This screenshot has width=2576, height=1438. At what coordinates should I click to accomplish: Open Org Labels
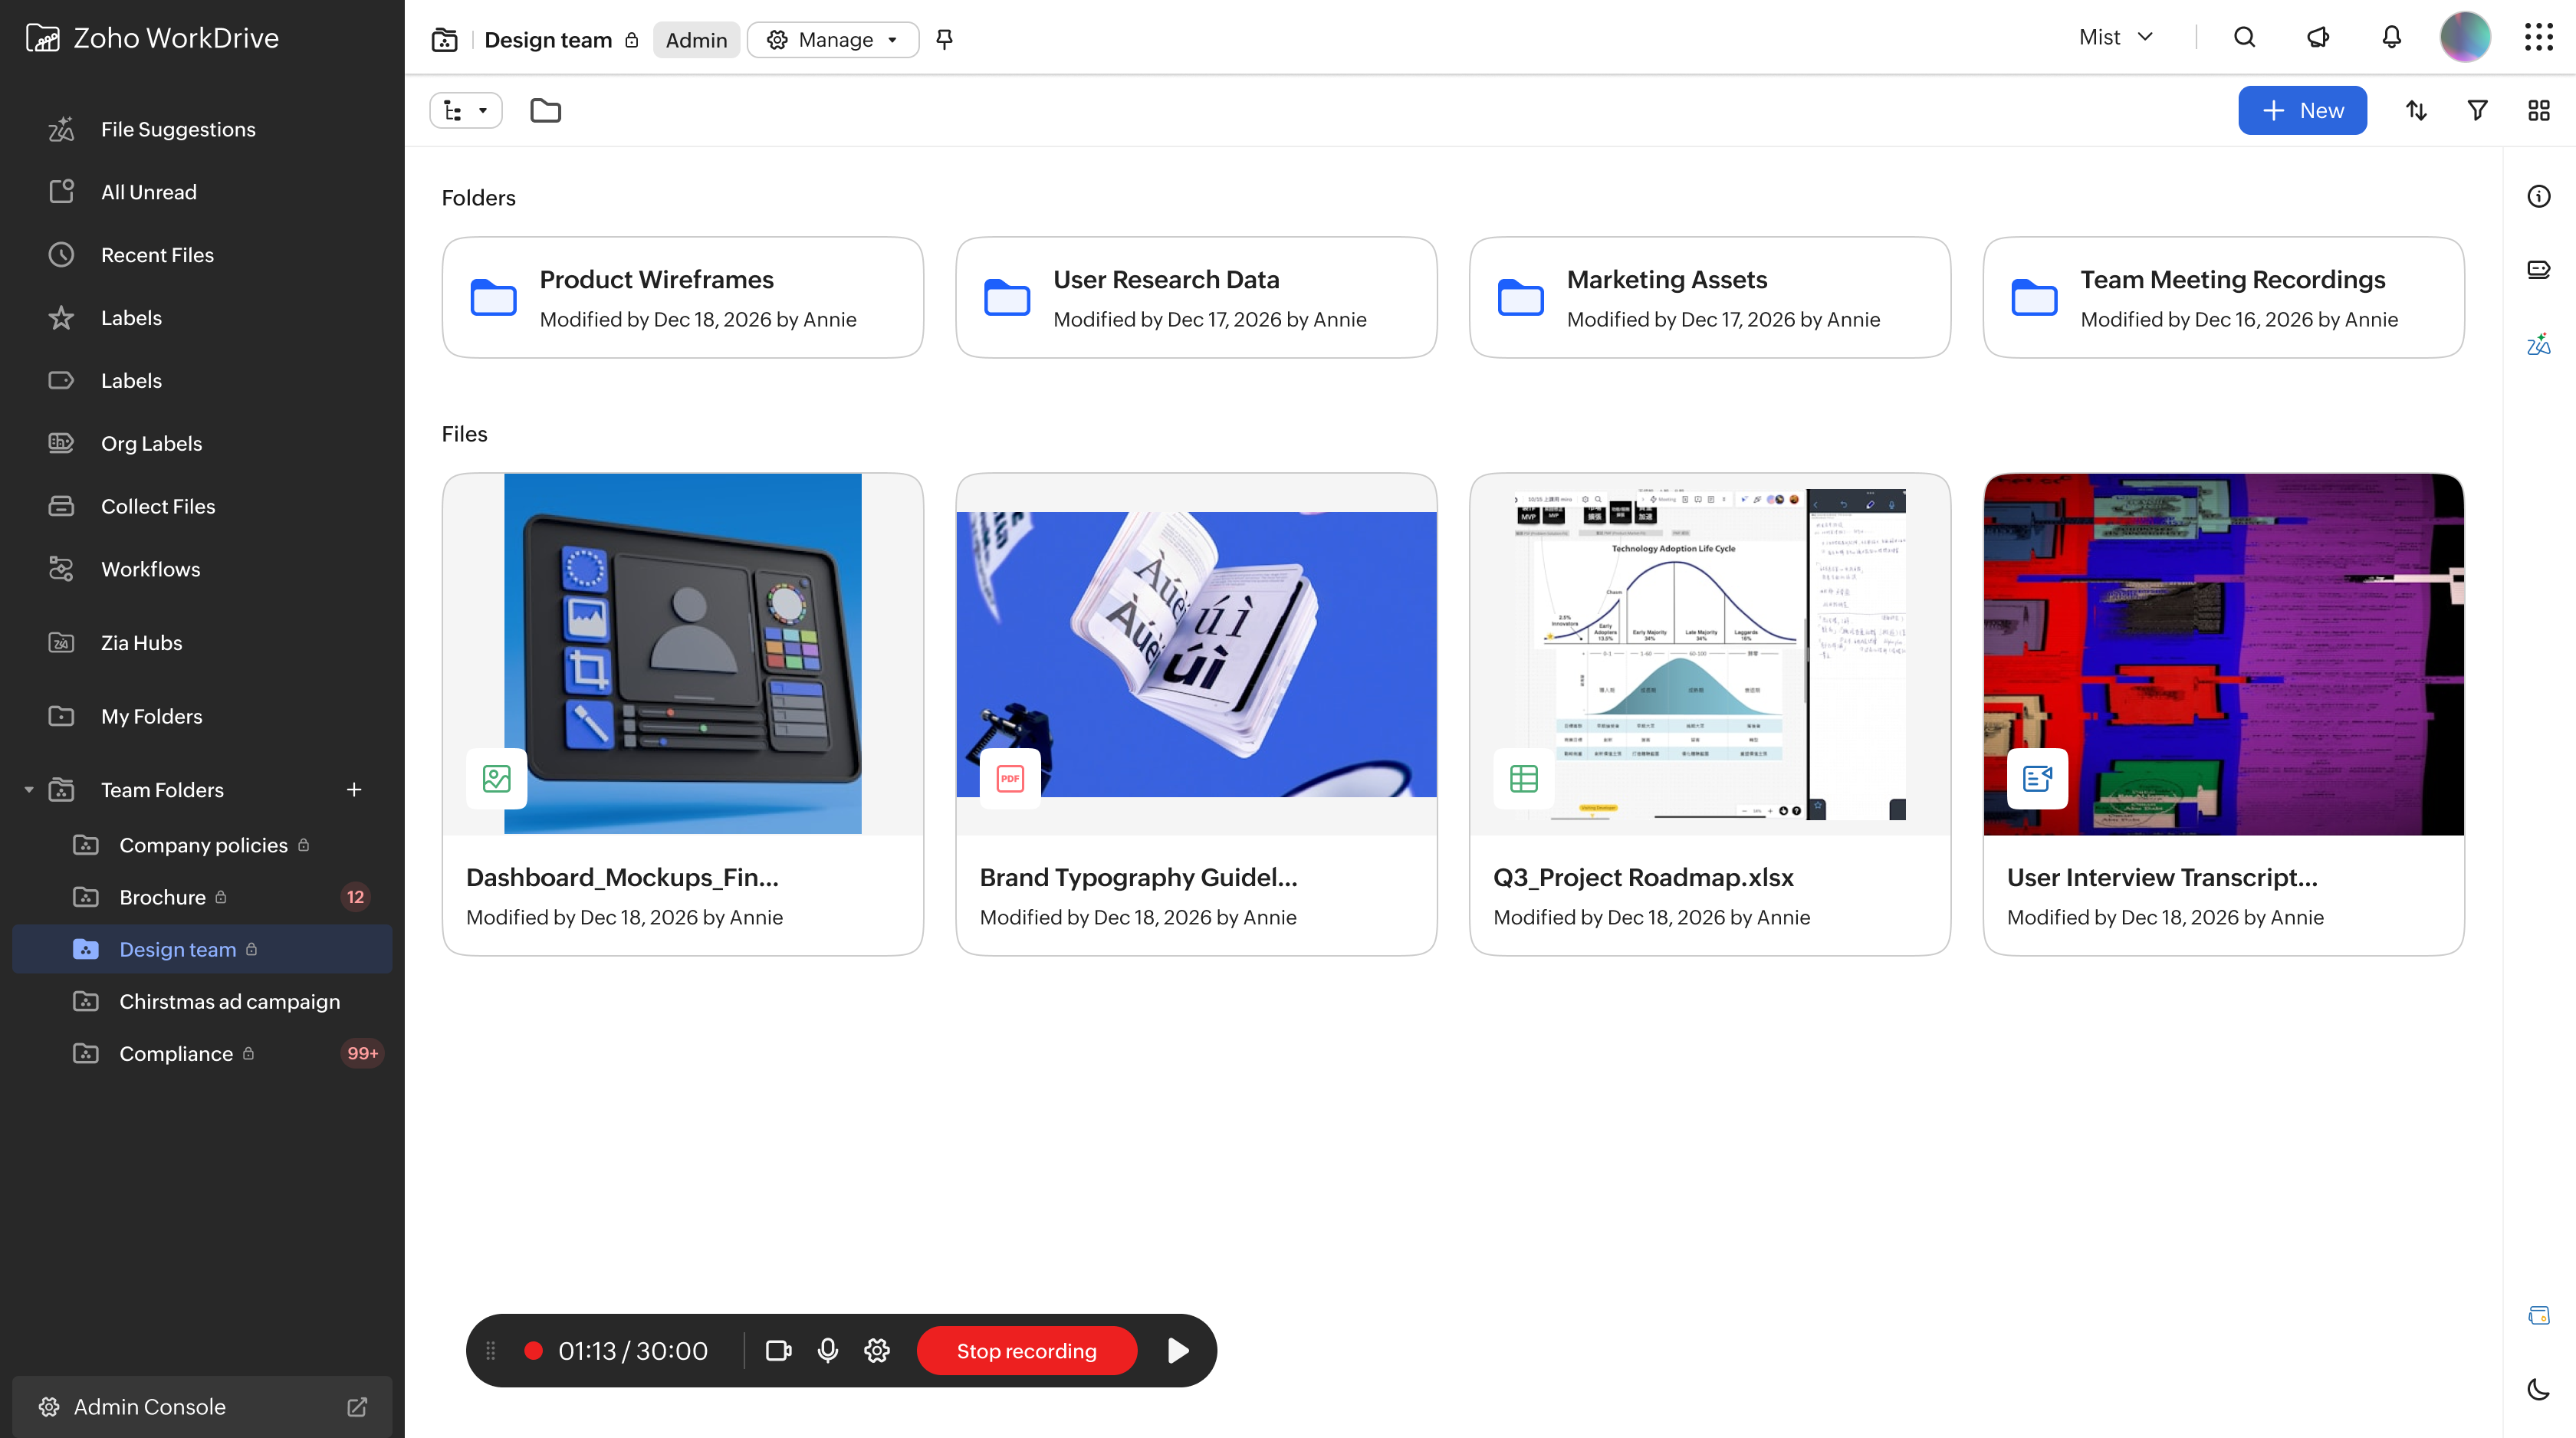coord(202,443)
